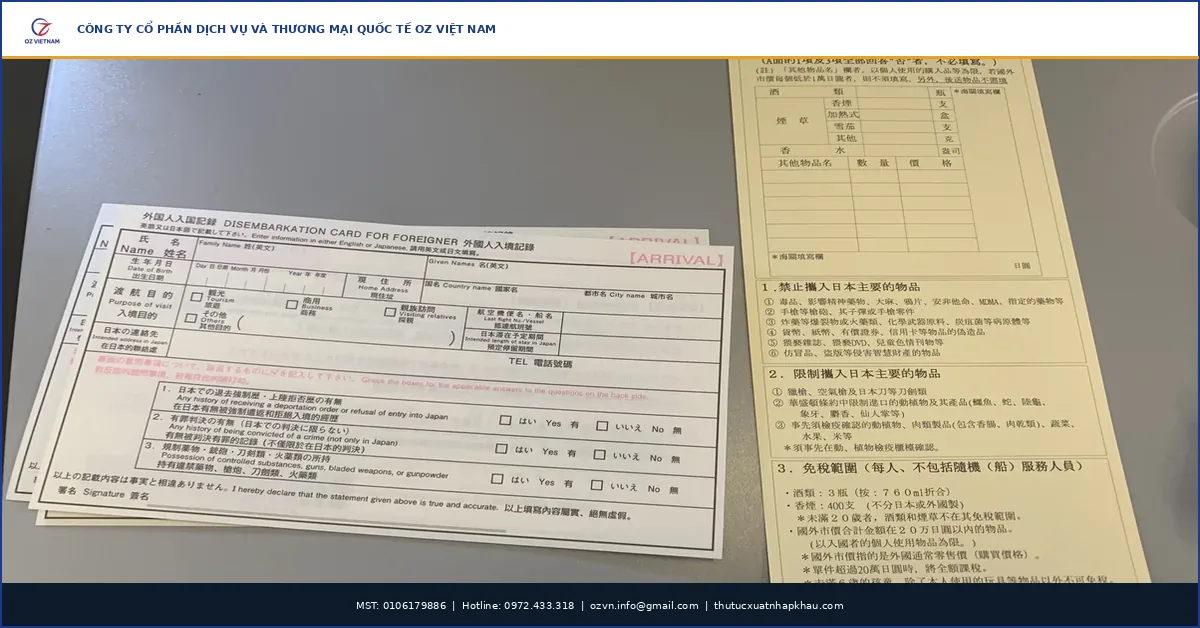Tick Yes for deportation order history question
Screen dimensions: 1200x628
pos(506,421)
